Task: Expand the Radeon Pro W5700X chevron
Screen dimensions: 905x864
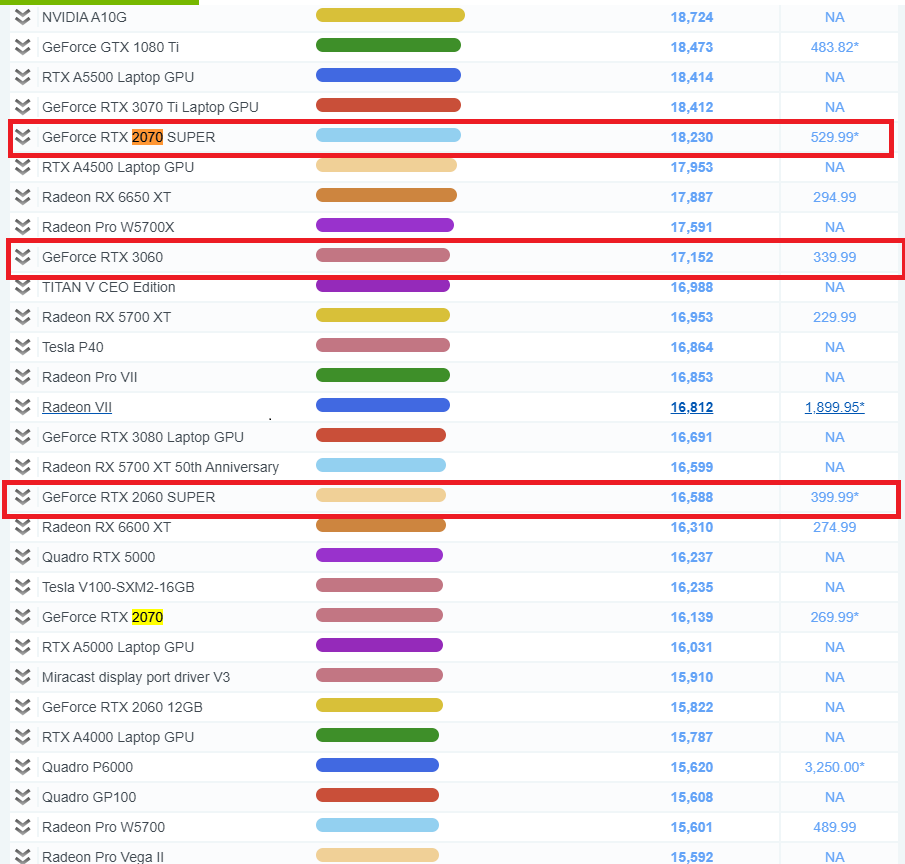Action: click(x=23, y=227)
